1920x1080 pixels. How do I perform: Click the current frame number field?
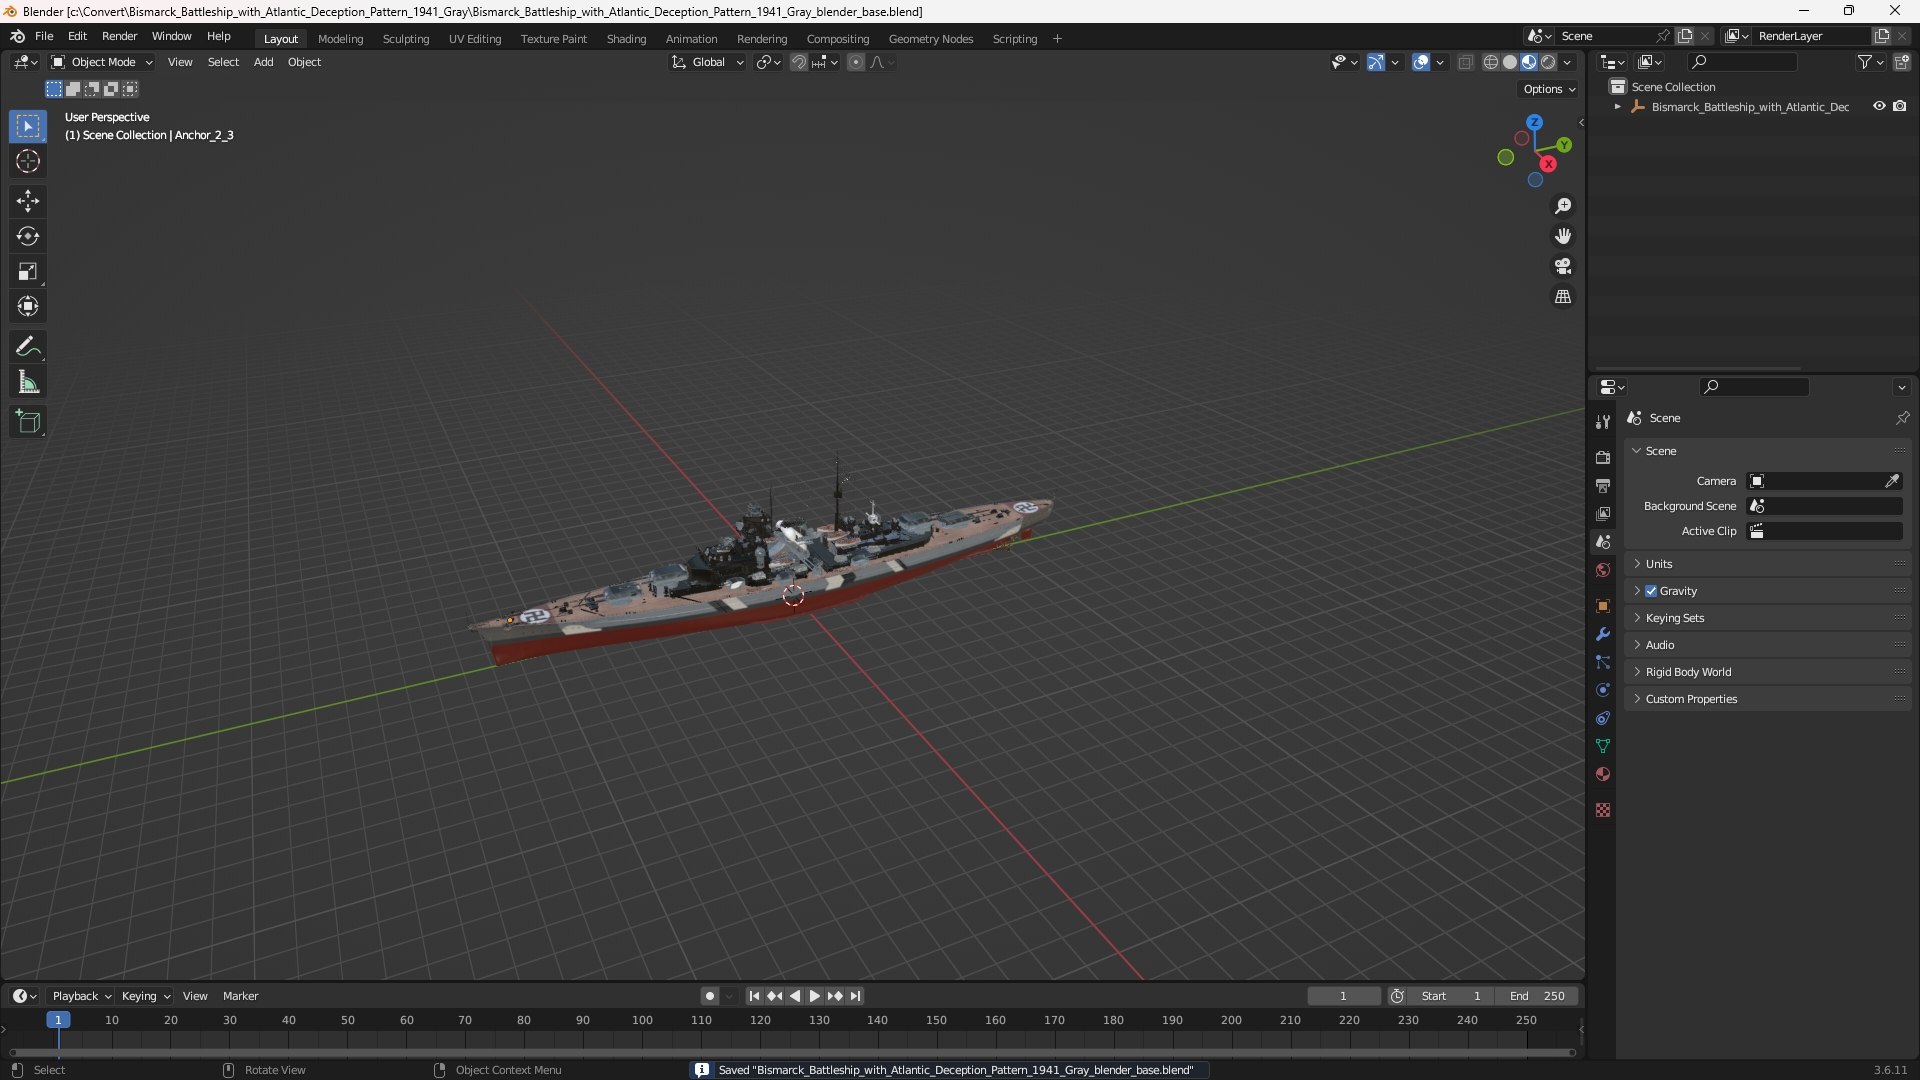(1343, 996)
